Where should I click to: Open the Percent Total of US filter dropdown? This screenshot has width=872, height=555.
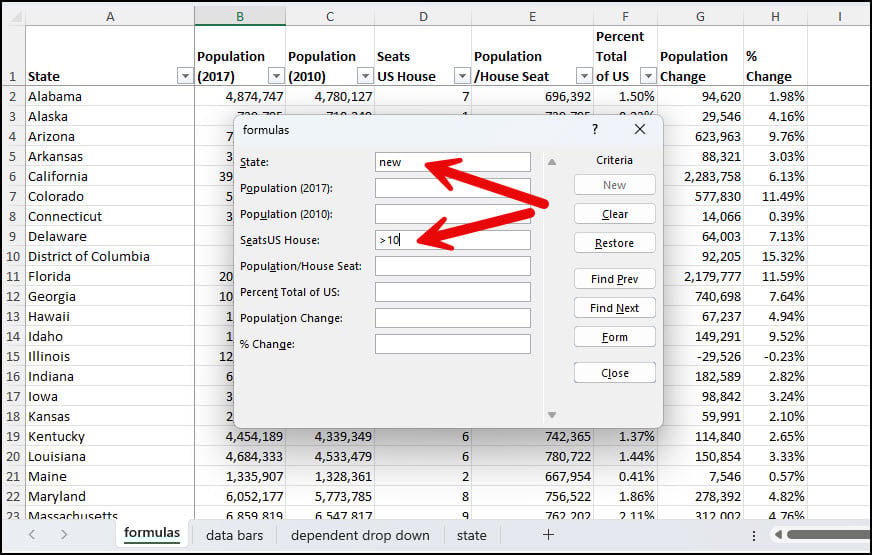(648, 76)
